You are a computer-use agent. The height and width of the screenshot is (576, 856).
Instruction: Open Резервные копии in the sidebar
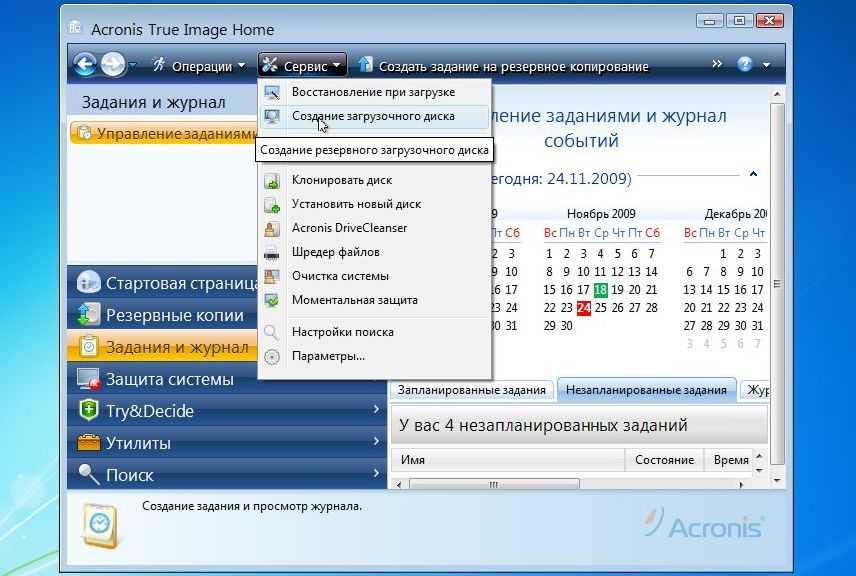[175, 315]
